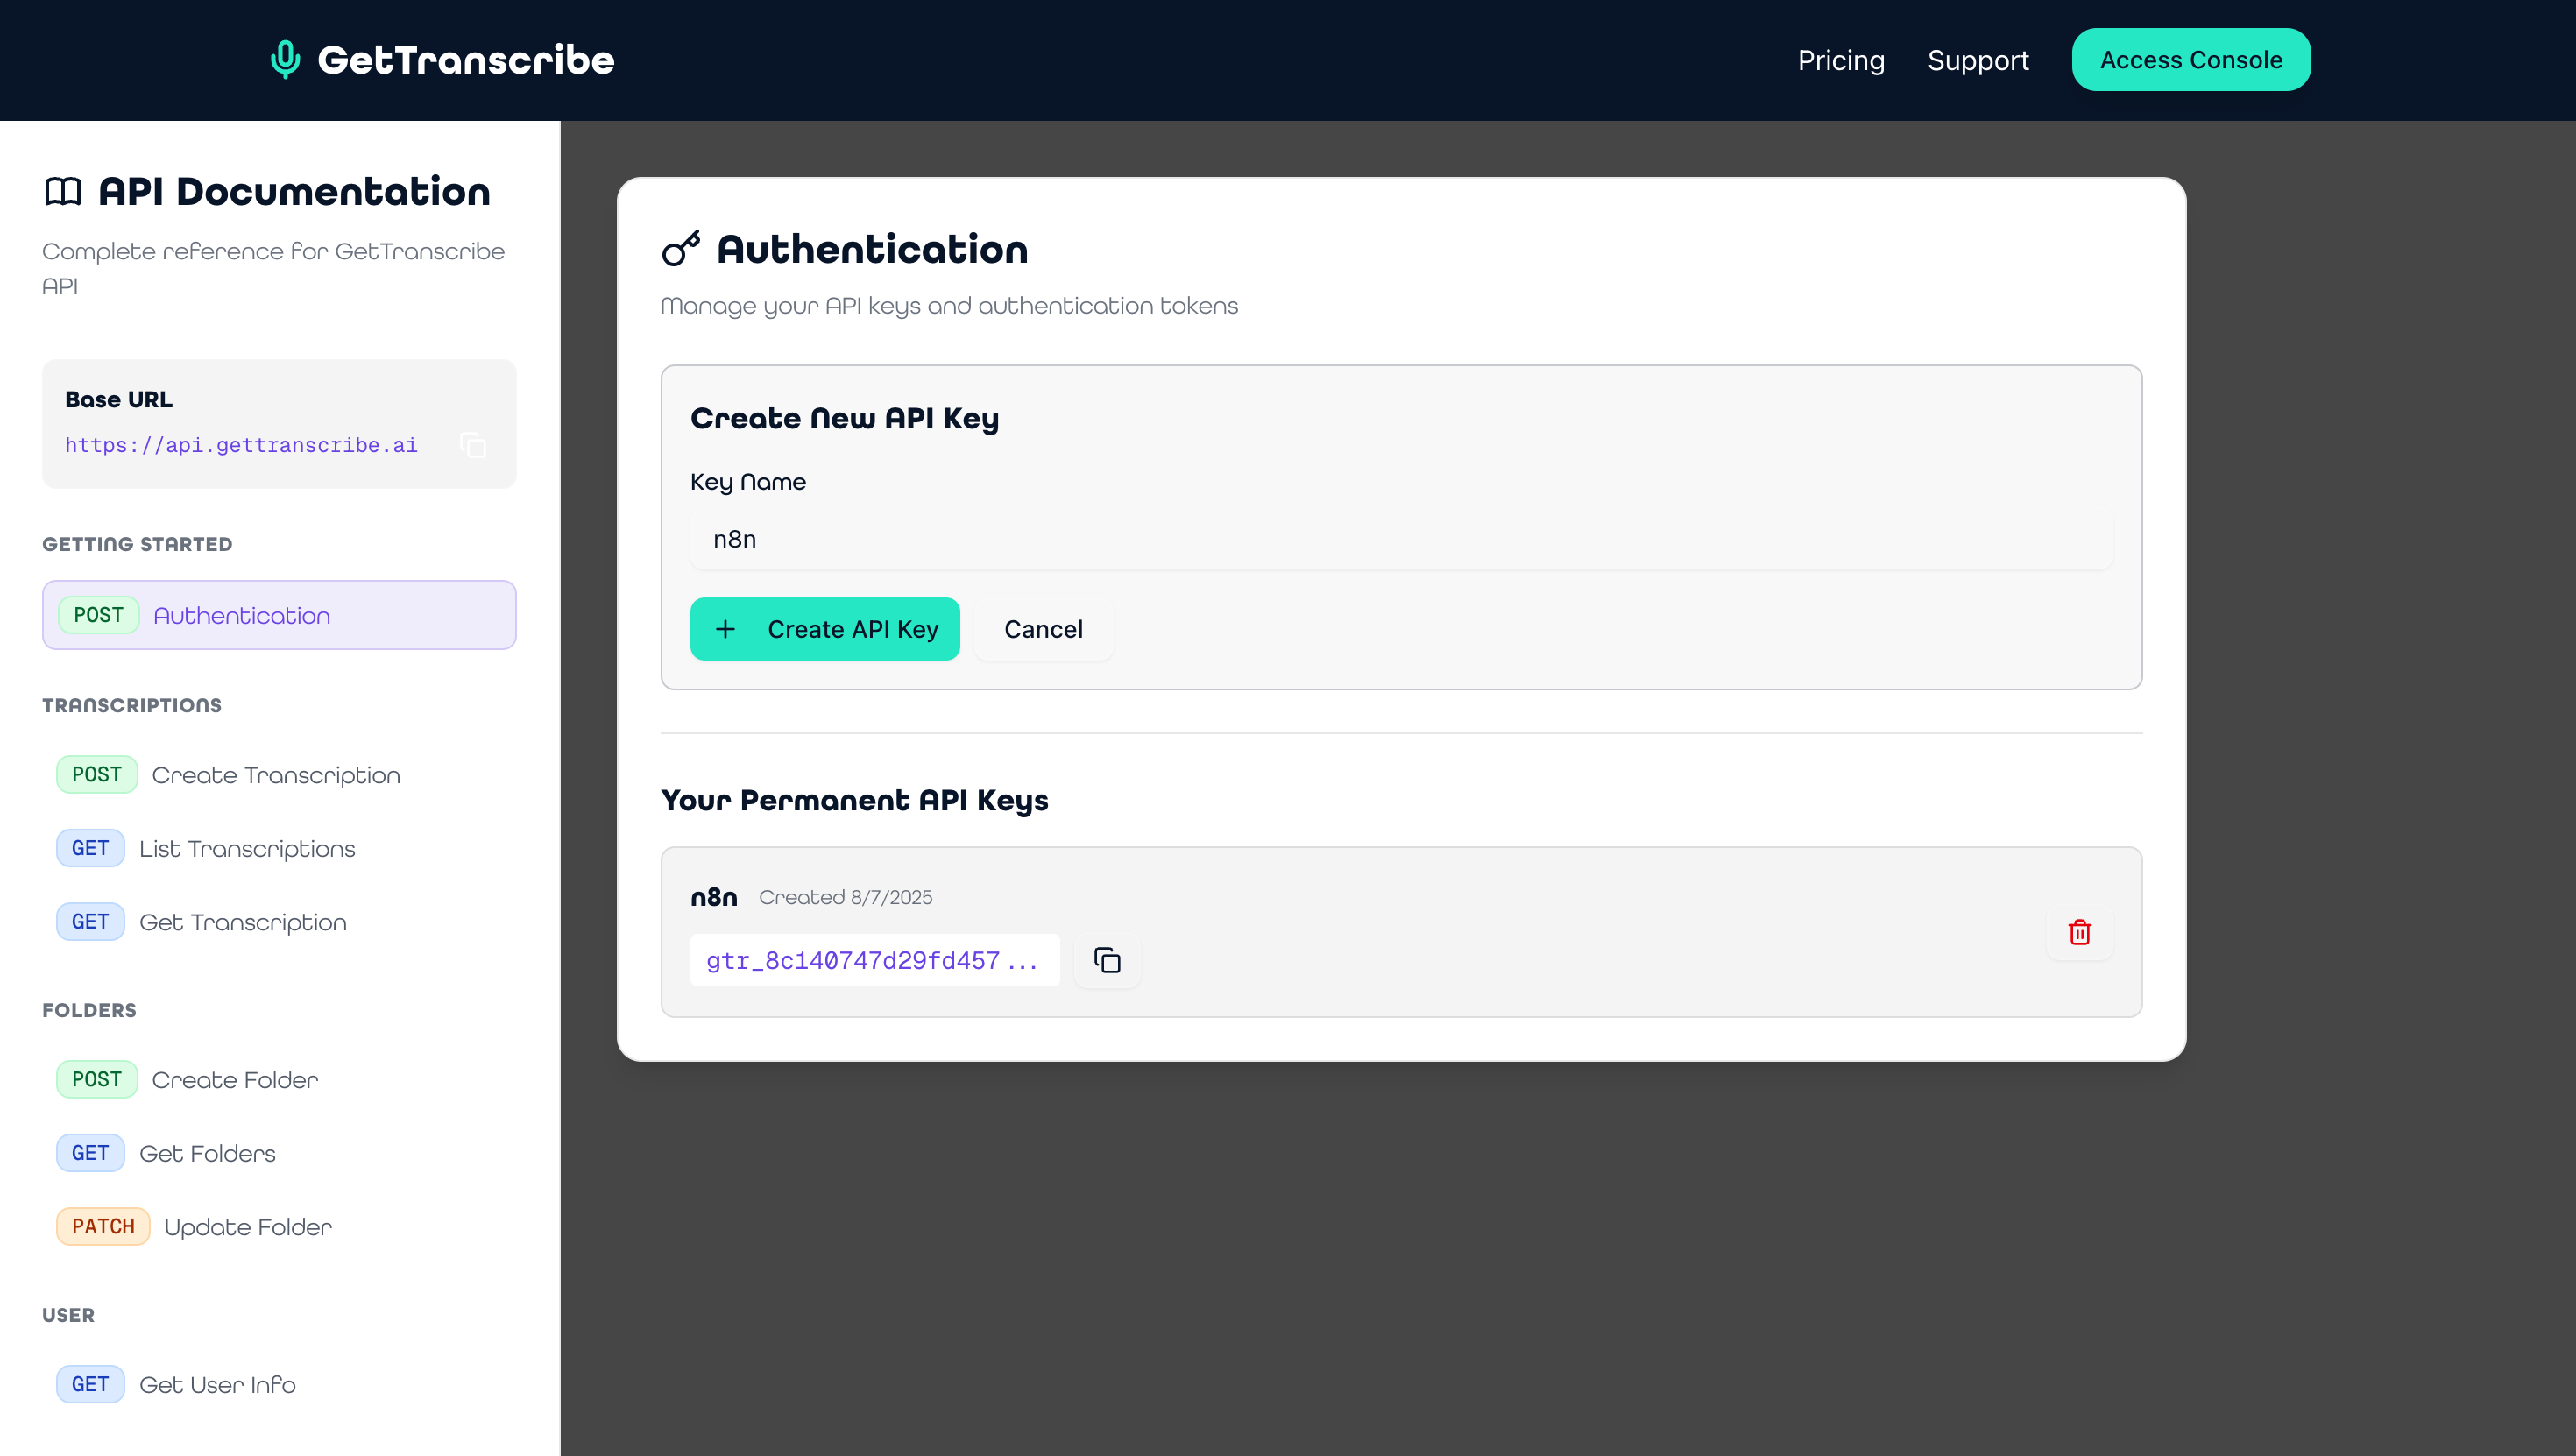Screen dimensions: 2576x1456
Task: Click the book icon beside API Documentation
Action: pyautogui.click(x=63, y=191)
